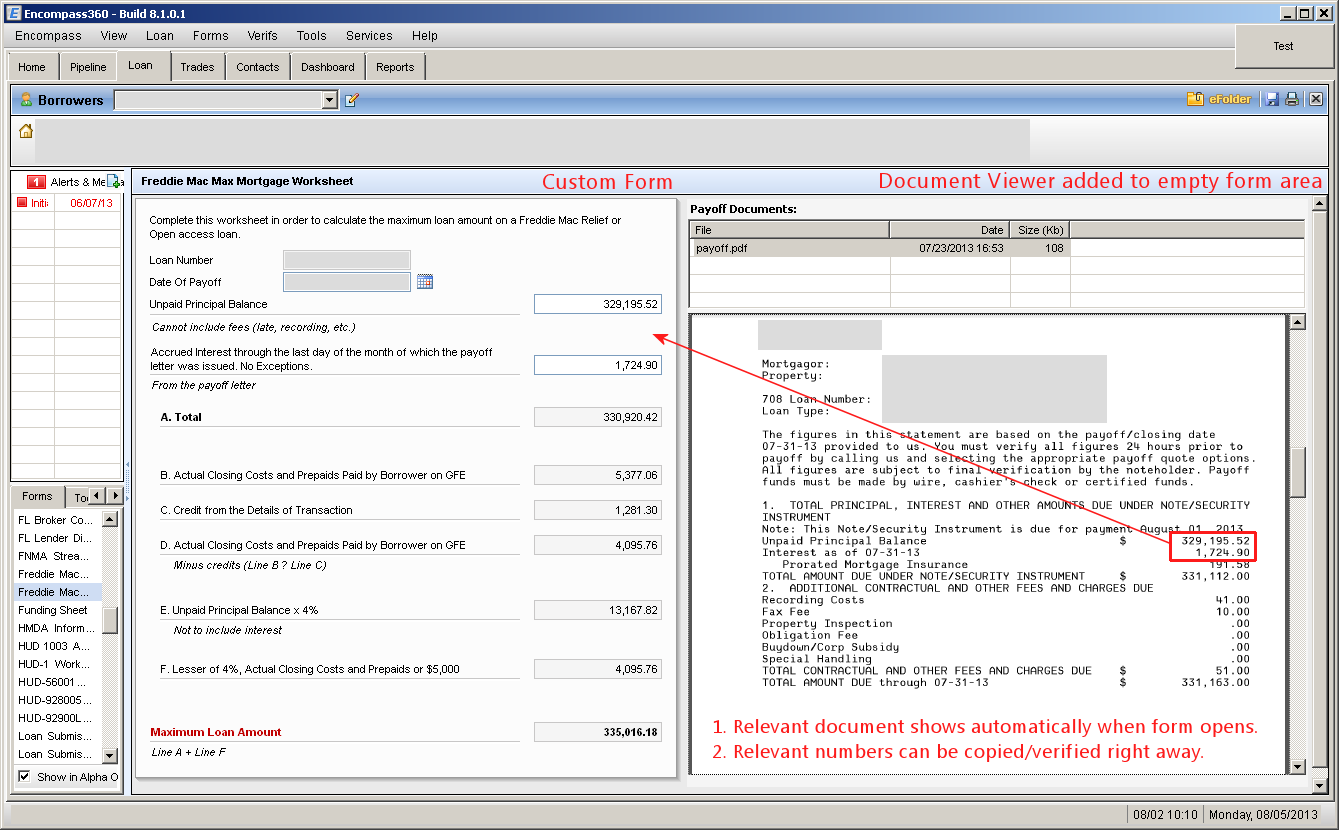Screen dimensions: 1339x830
Task: Click the A. Total value 330,920.42
Action: click(598, 417)
